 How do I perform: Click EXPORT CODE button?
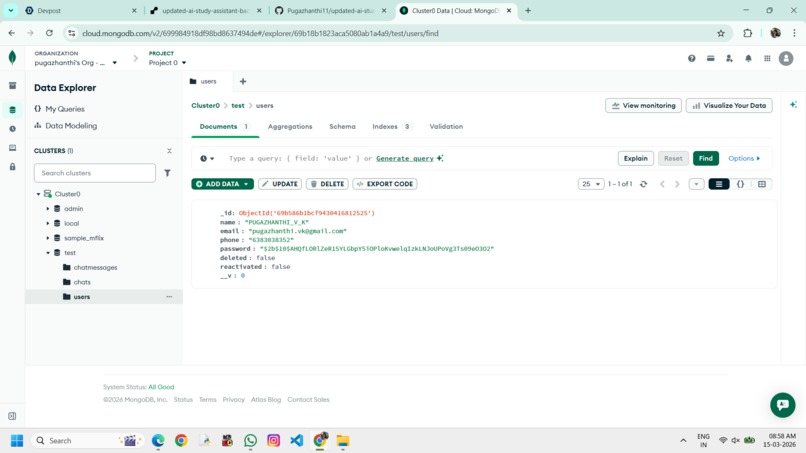click(x=385, y=184)
